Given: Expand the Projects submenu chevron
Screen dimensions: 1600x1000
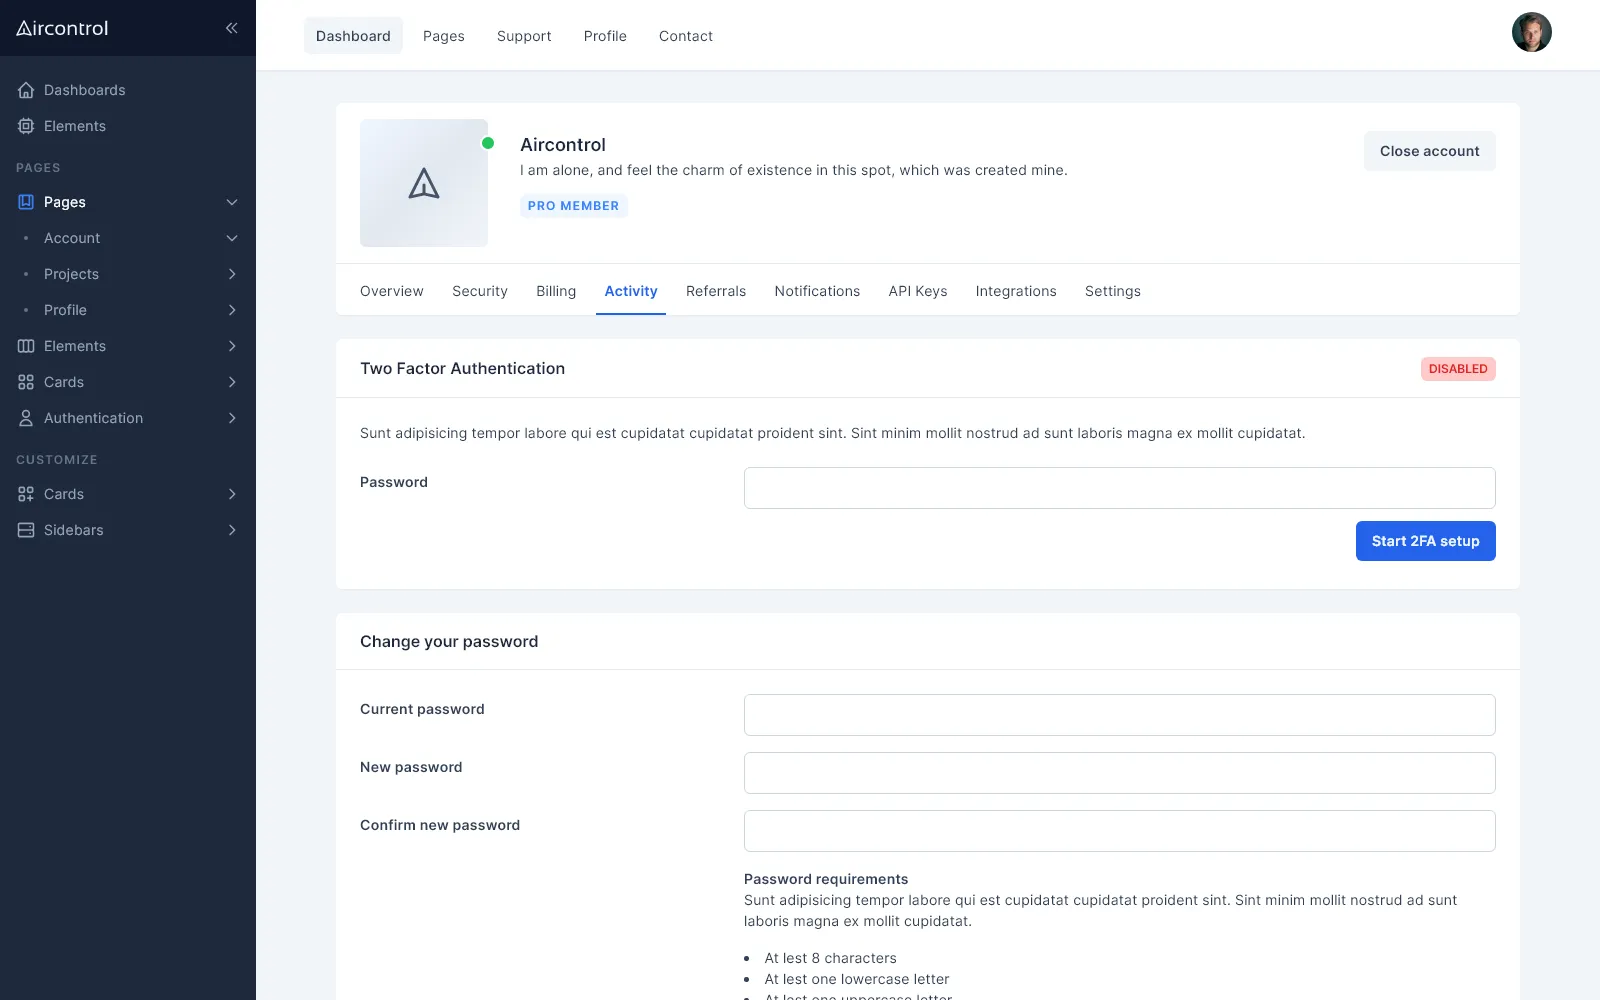Looking at the screenshot, I should 232,274.
